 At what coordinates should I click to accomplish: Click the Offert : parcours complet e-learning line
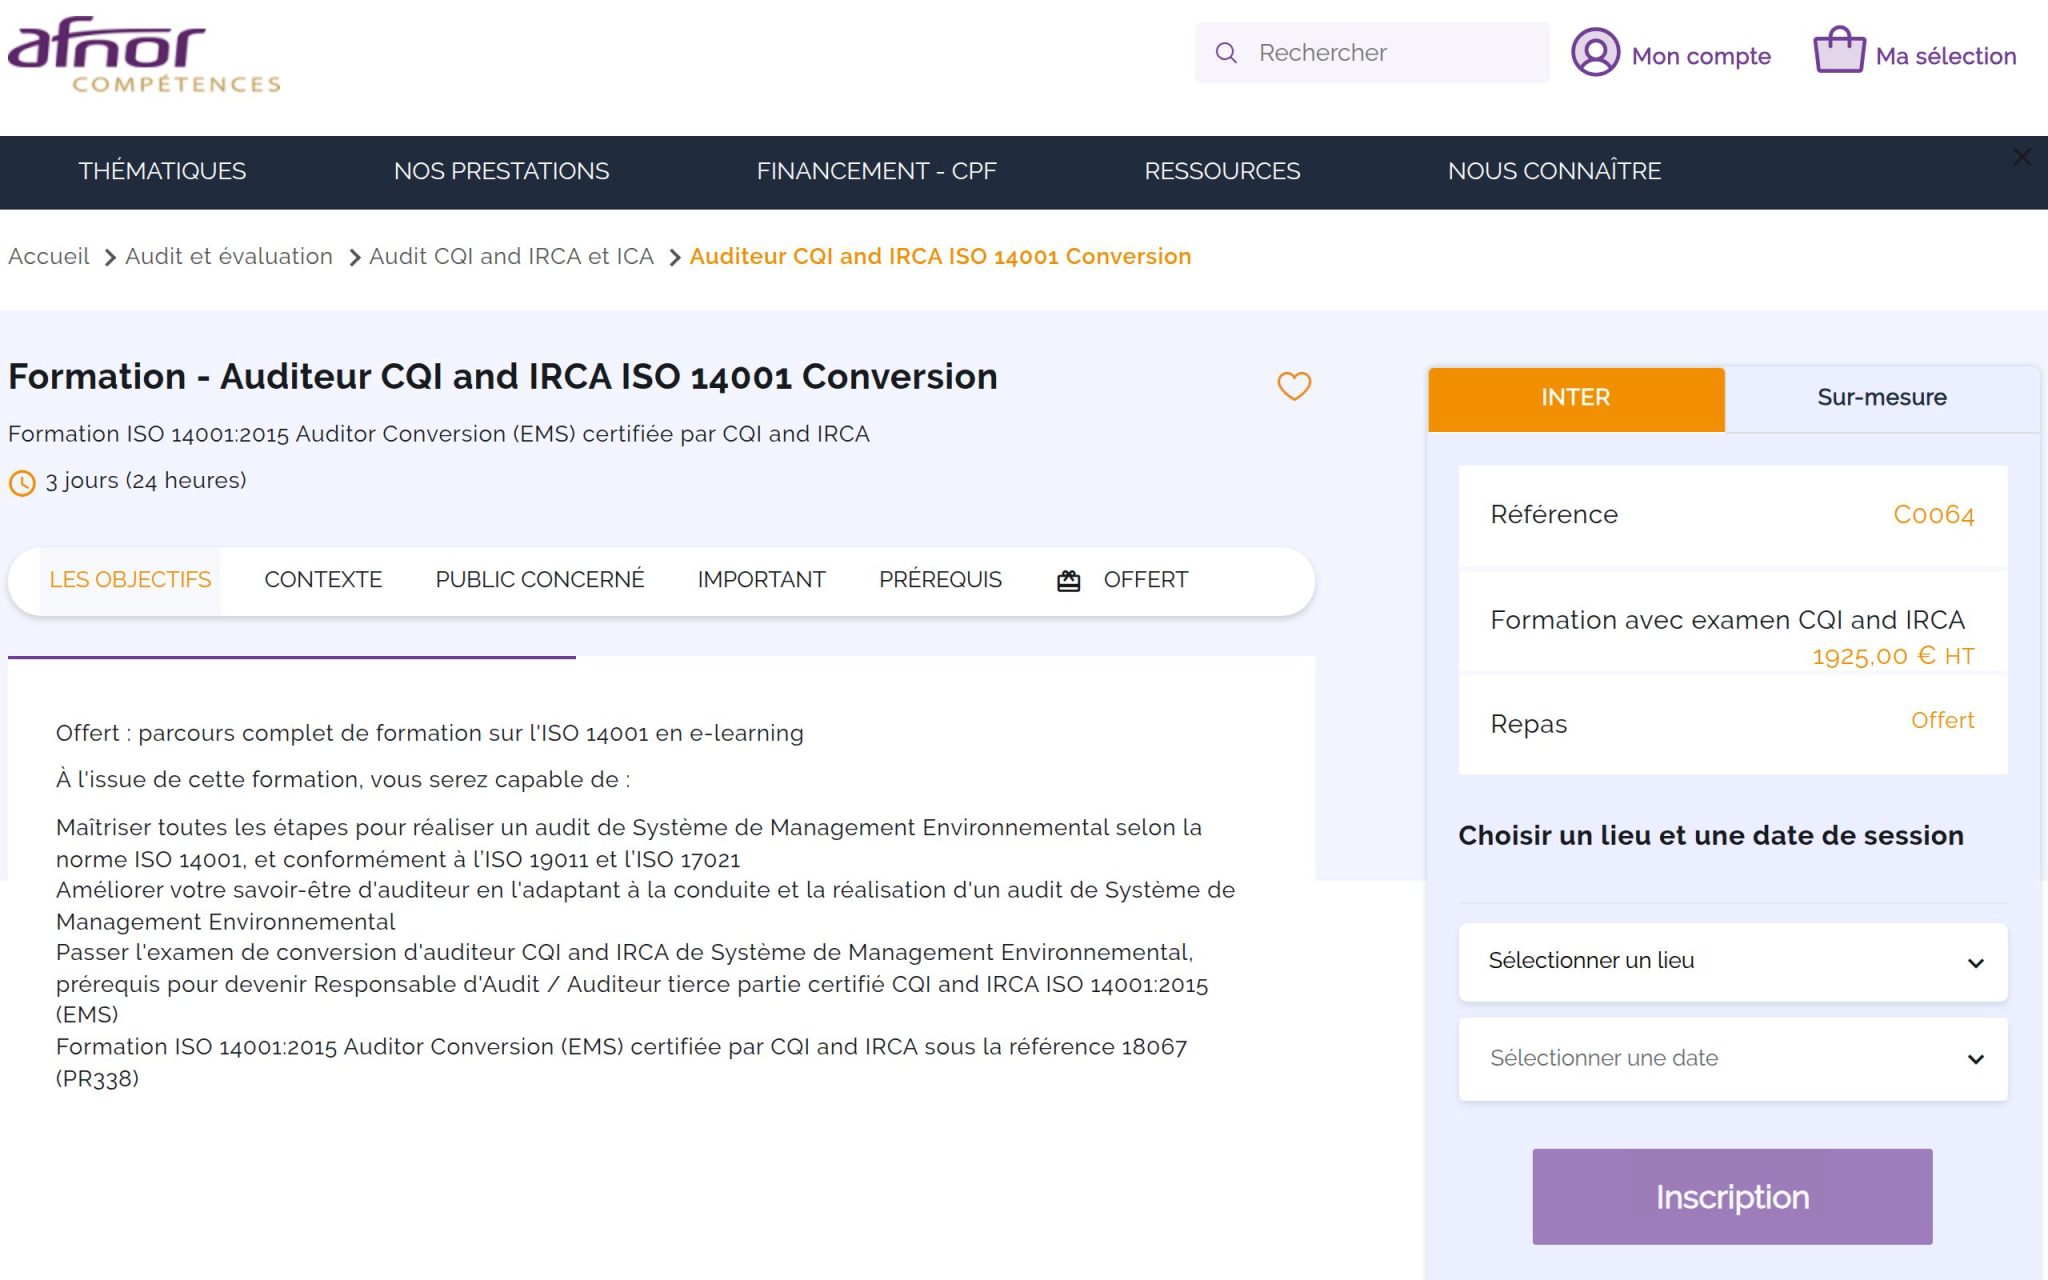[x=430, y=734]
